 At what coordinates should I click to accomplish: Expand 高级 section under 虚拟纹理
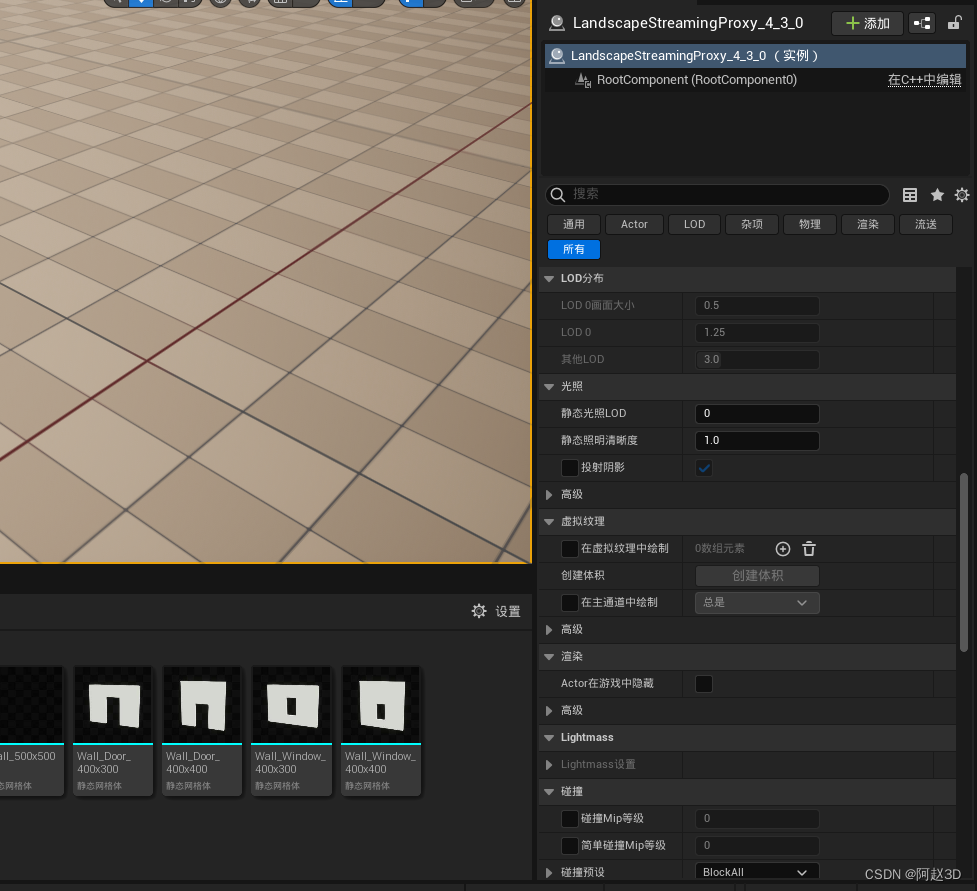(x=549, y=629)
